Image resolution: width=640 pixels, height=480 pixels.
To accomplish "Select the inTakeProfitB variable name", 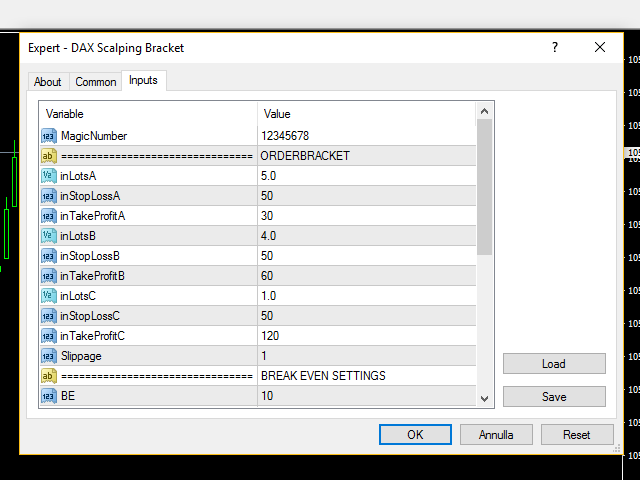I will (92, 276).
